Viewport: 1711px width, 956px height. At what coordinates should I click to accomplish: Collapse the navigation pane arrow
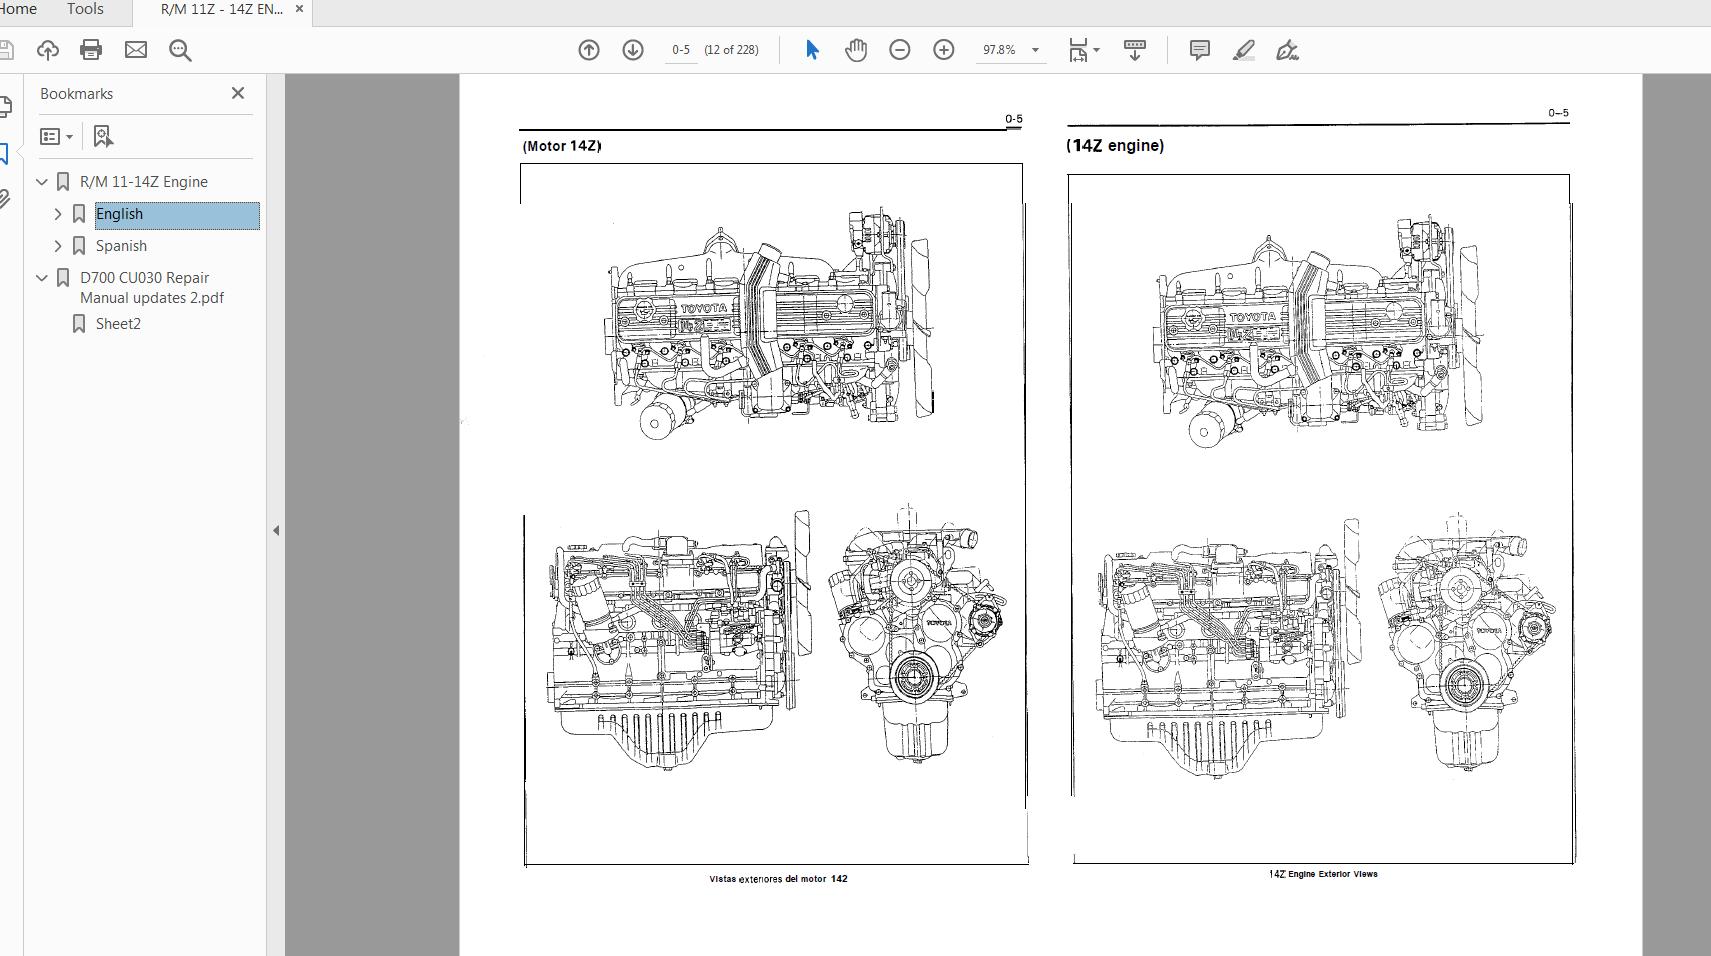coord(276,530)
